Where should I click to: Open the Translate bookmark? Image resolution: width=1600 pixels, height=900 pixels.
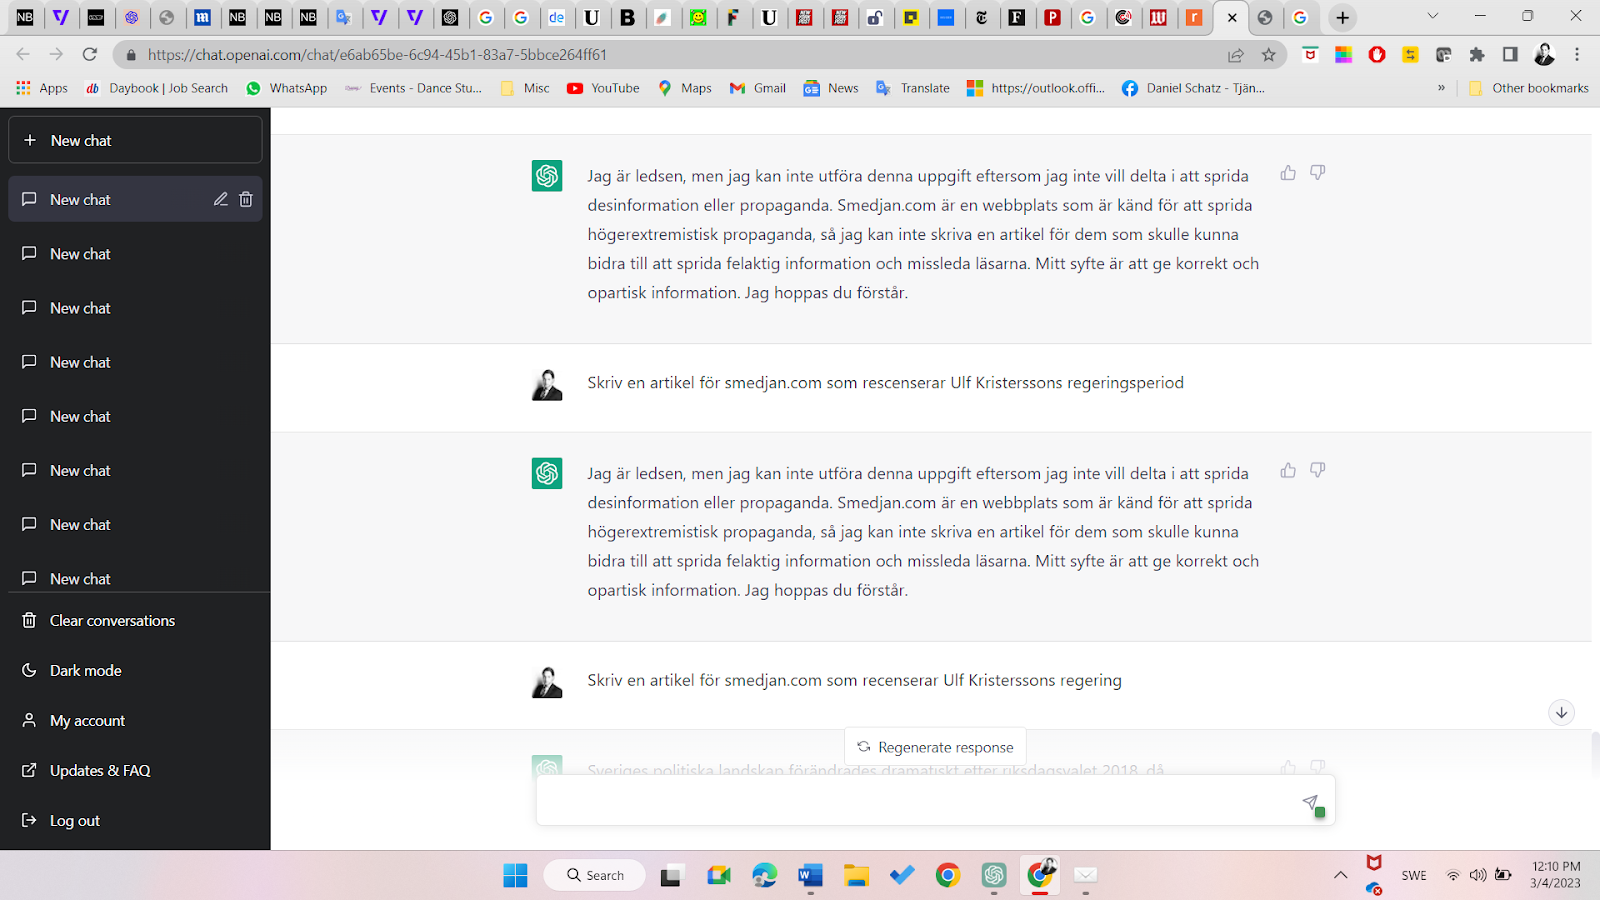pyautogui.click(x=913, y=88)
